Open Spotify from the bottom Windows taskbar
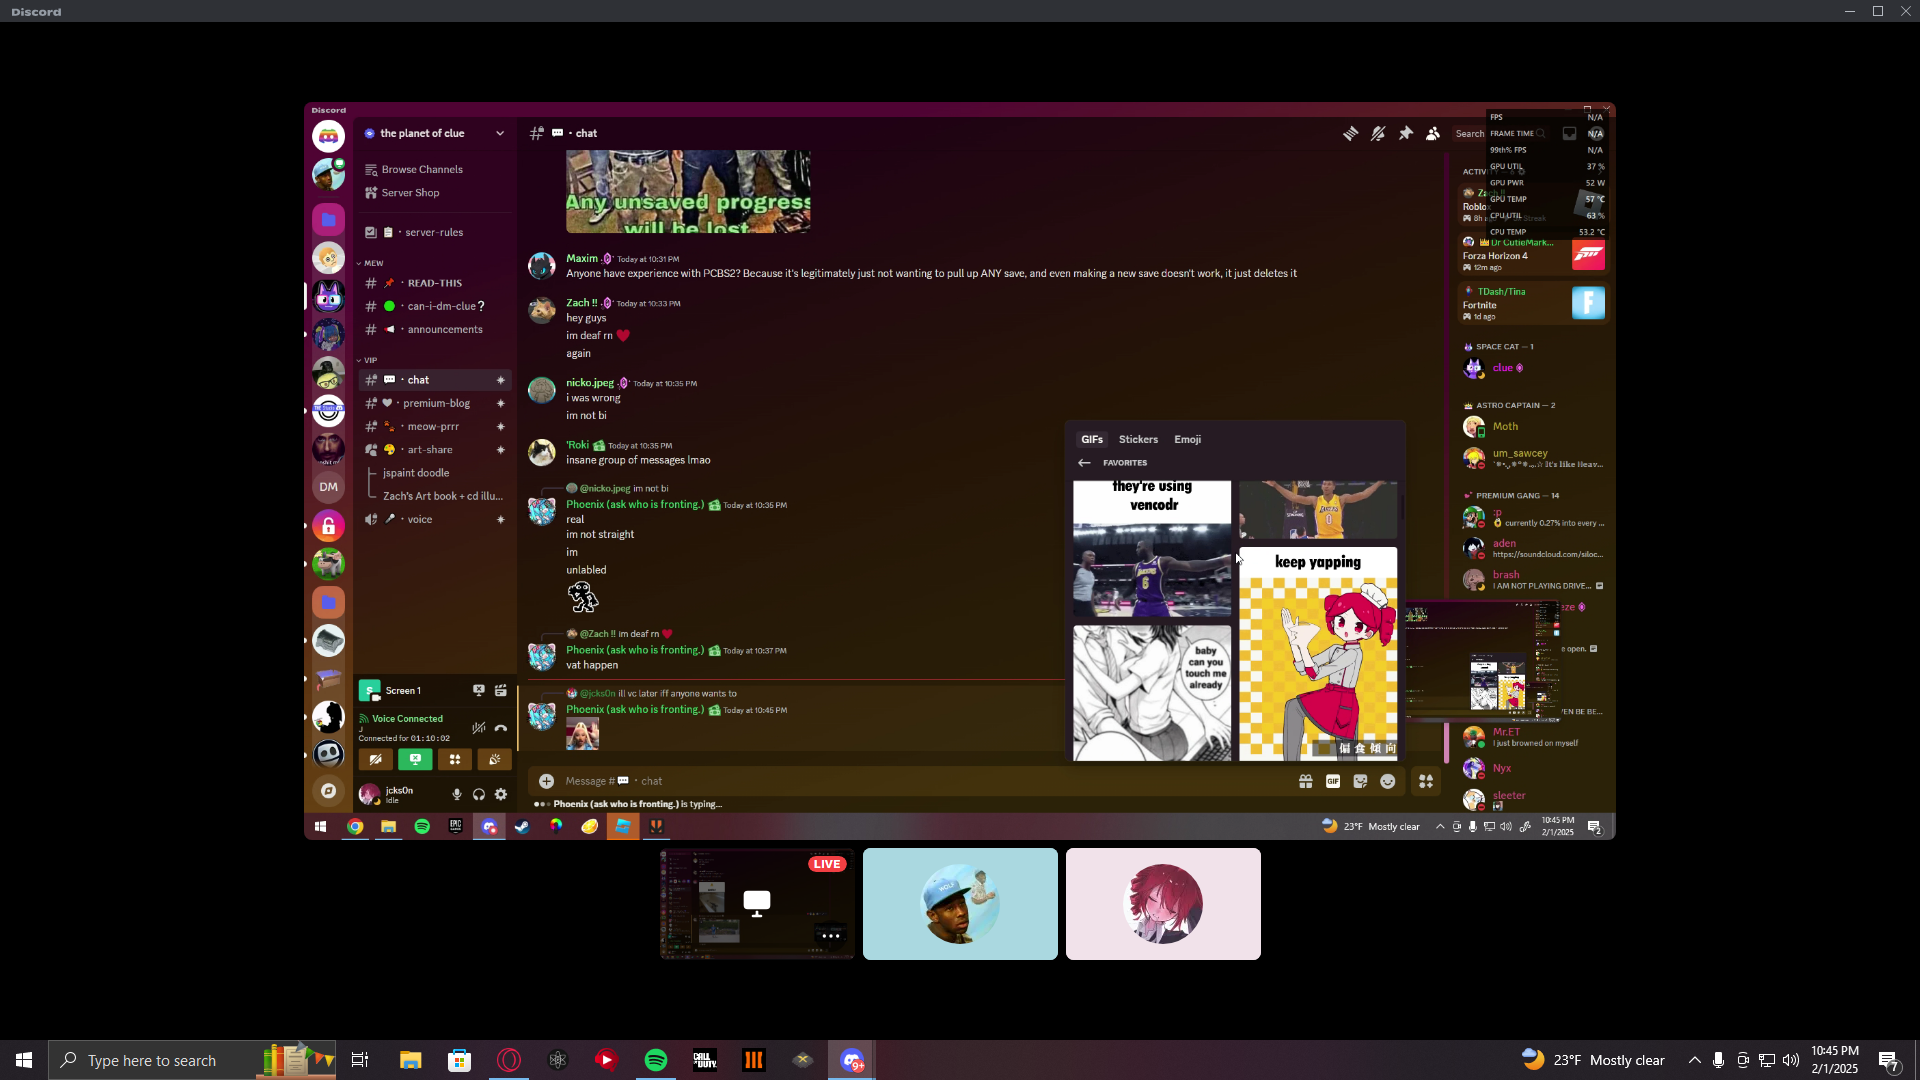The width and height of the screenshot is (1920, 1080). 656,1060
